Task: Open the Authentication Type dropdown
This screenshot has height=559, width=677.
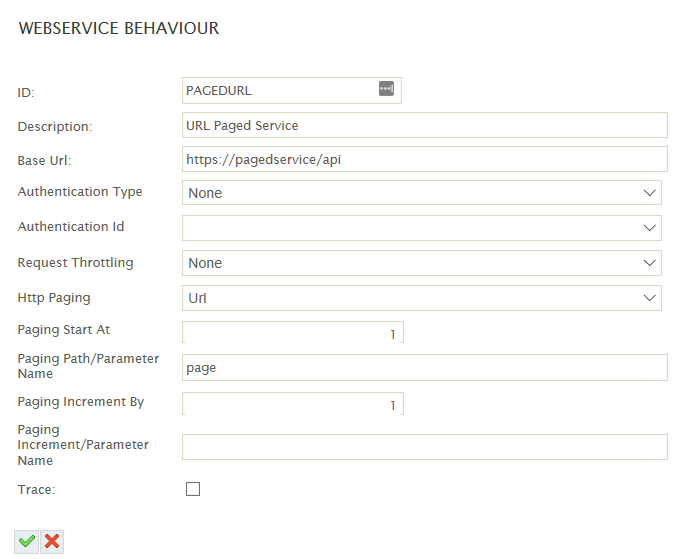Action: (422, 193)
